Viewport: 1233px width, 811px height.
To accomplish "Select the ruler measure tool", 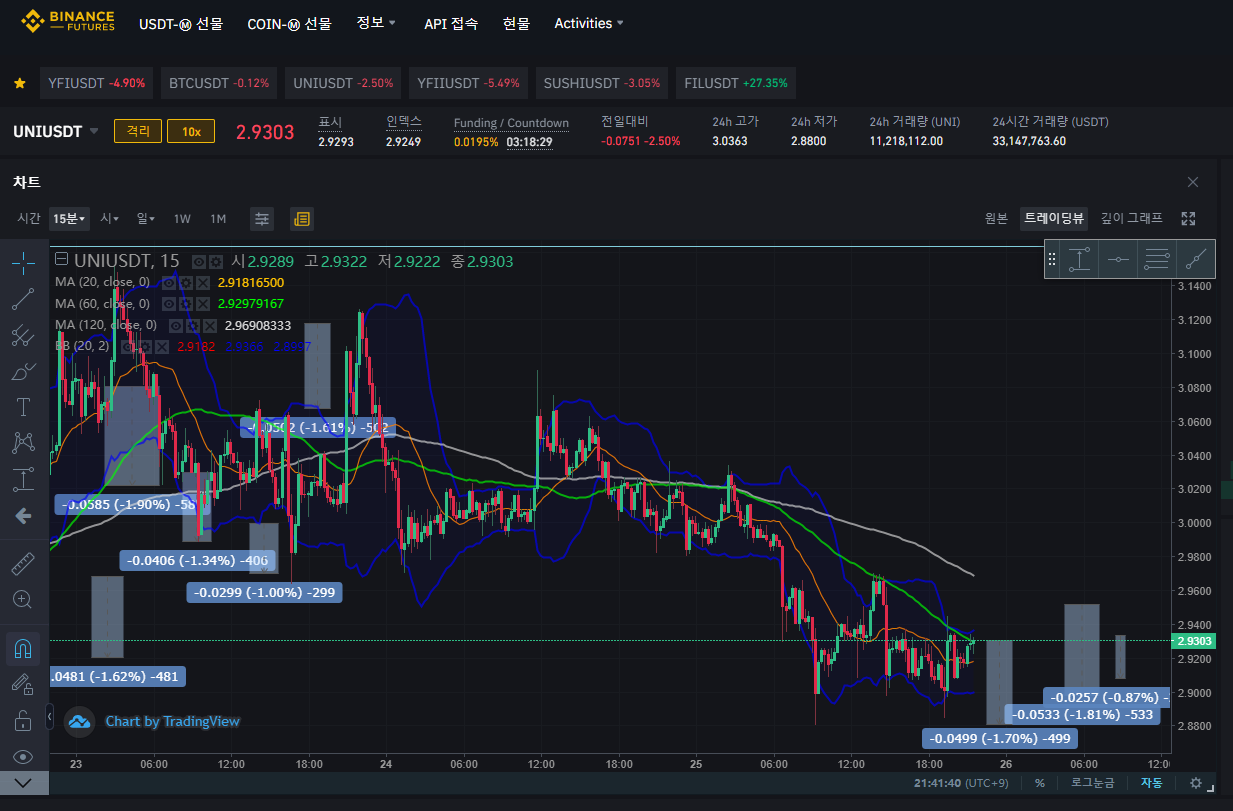I will click(23, 563).
